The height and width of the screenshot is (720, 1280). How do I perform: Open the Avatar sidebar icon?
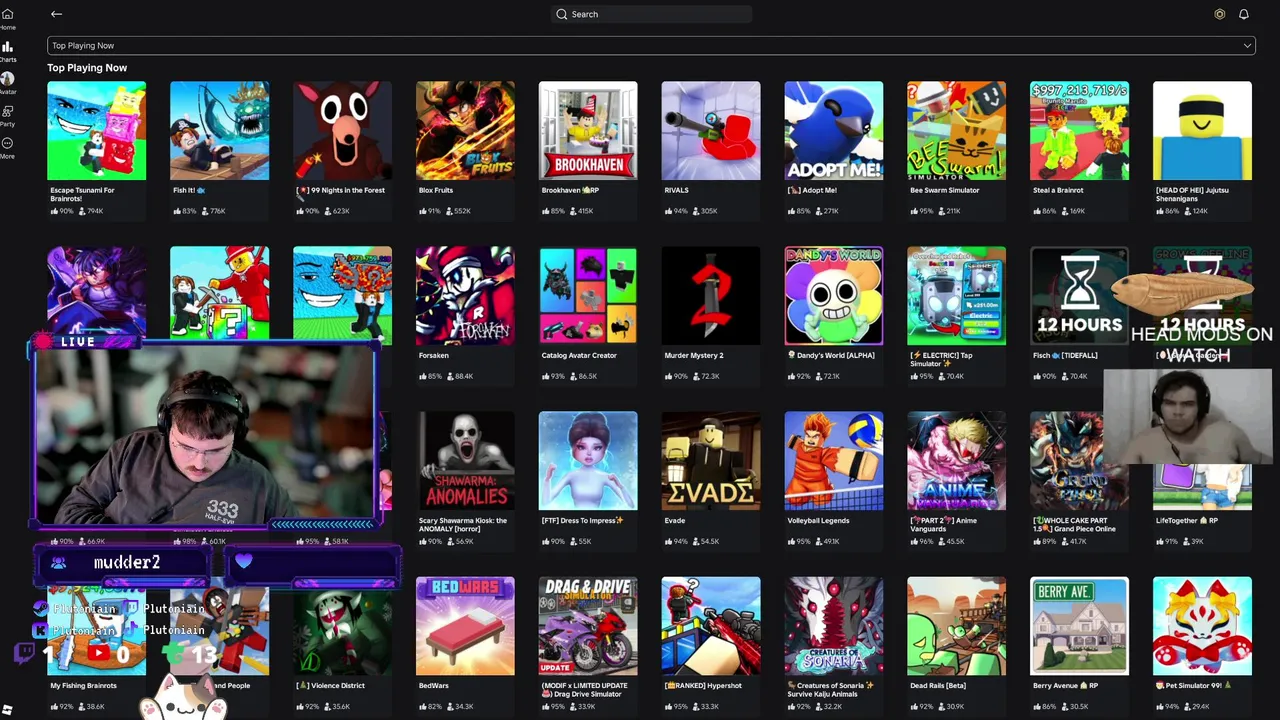(x=7, y=78)
